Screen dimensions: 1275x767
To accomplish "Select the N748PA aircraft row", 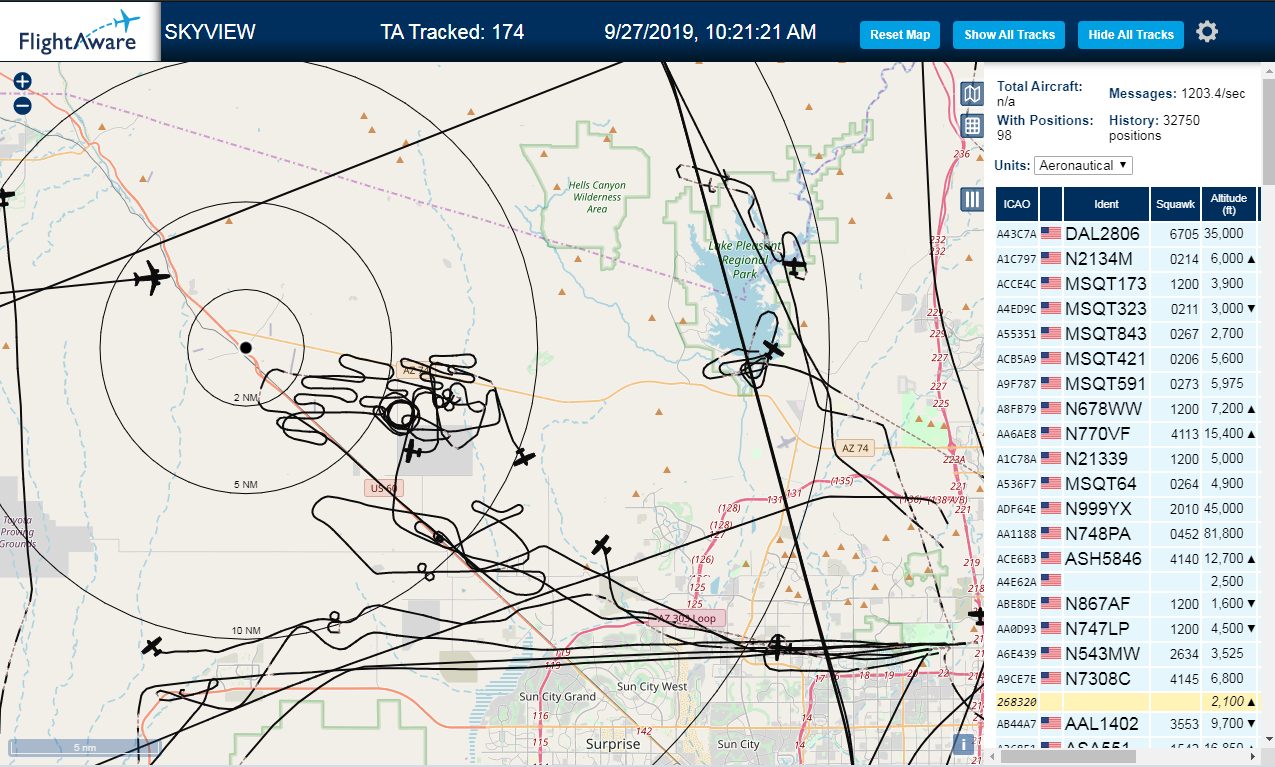I will [1127, 533].
